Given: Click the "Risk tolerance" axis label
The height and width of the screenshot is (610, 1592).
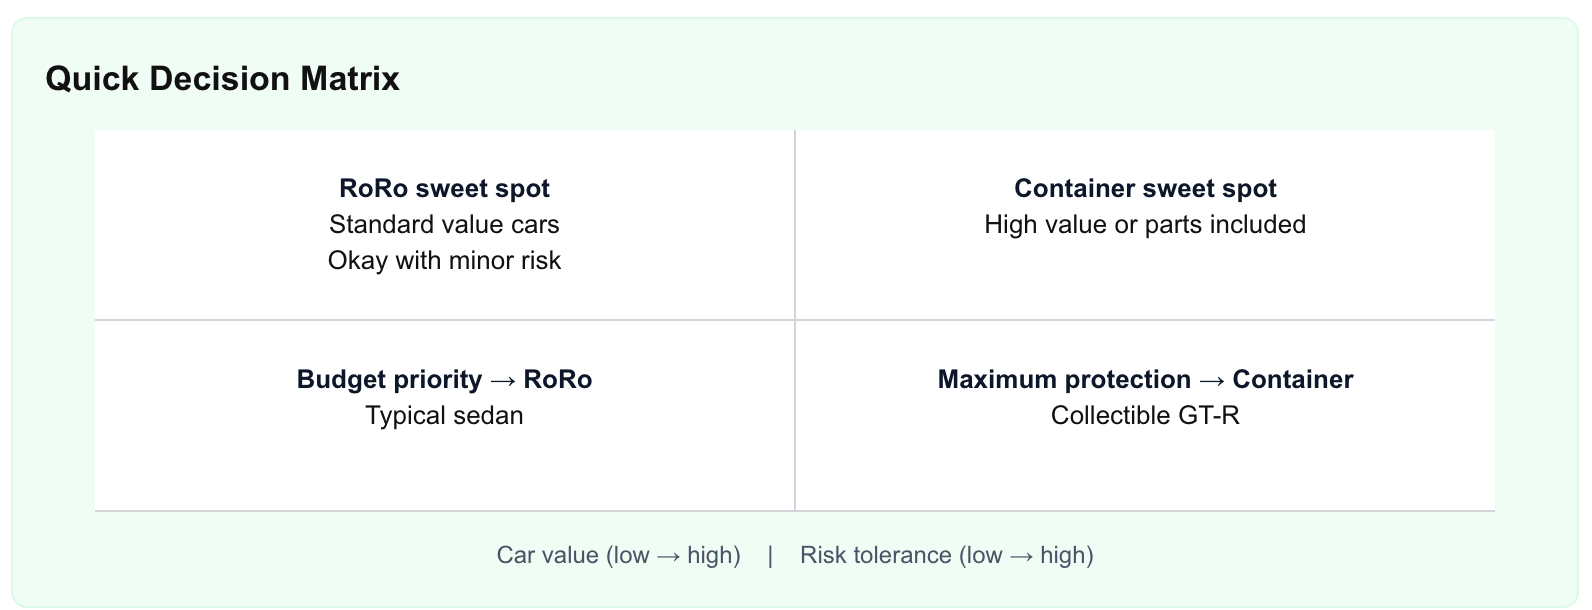Looking at the screenshot, I should point(876,555).
